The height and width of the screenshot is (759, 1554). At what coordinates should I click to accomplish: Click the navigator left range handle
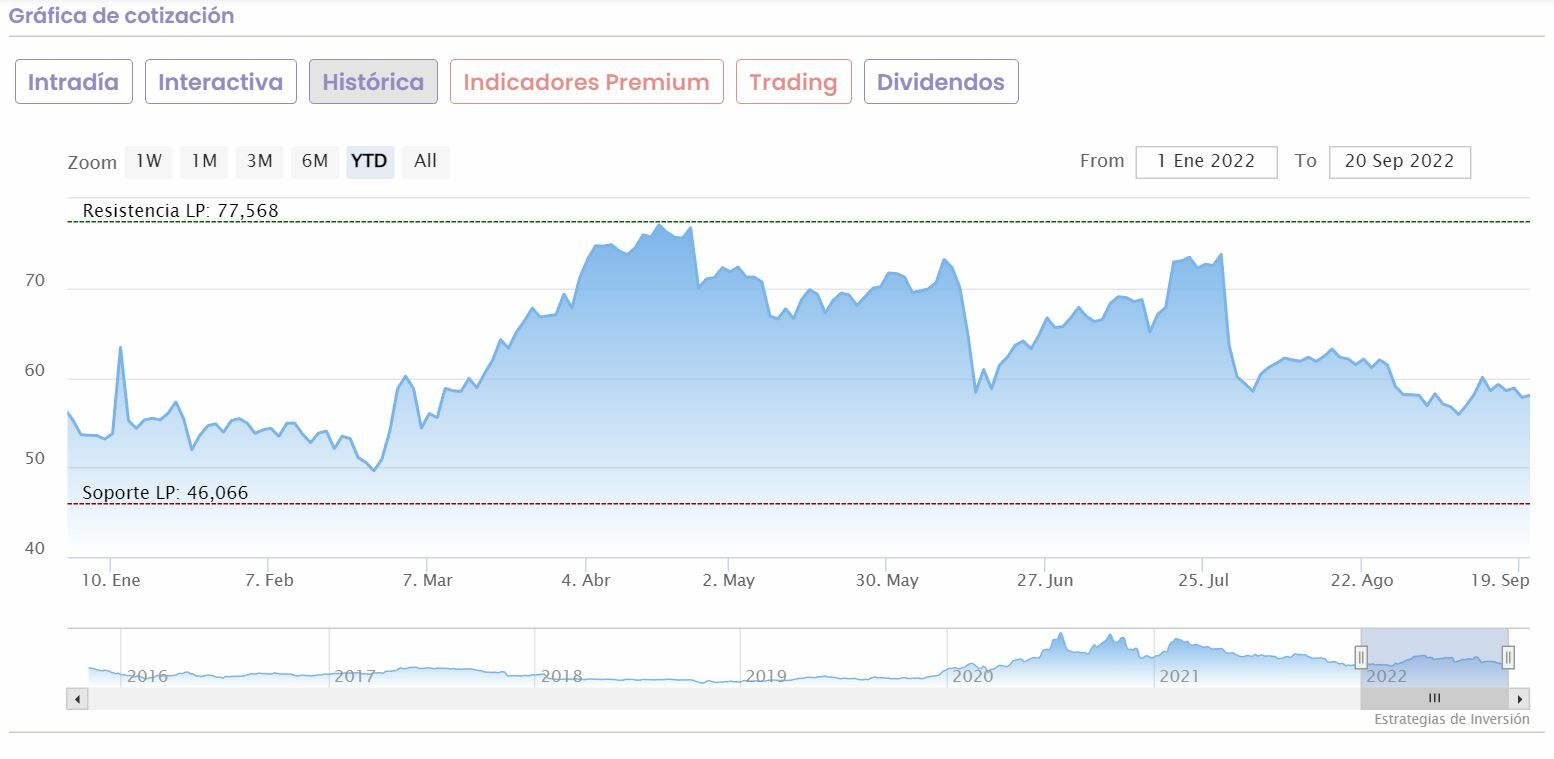click(x=1361, y=657)
